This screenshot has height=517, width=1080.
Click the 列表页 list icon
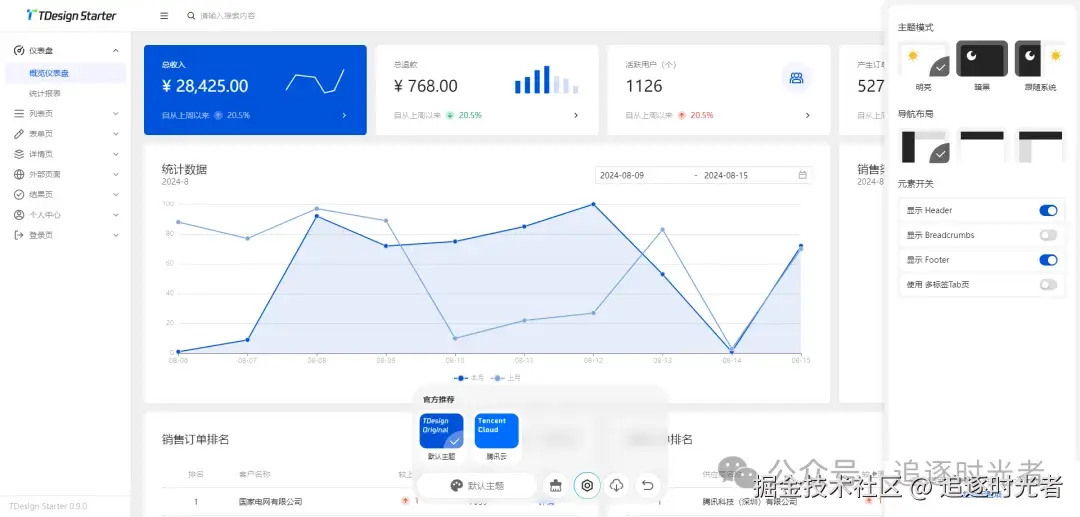pos(19,114)
